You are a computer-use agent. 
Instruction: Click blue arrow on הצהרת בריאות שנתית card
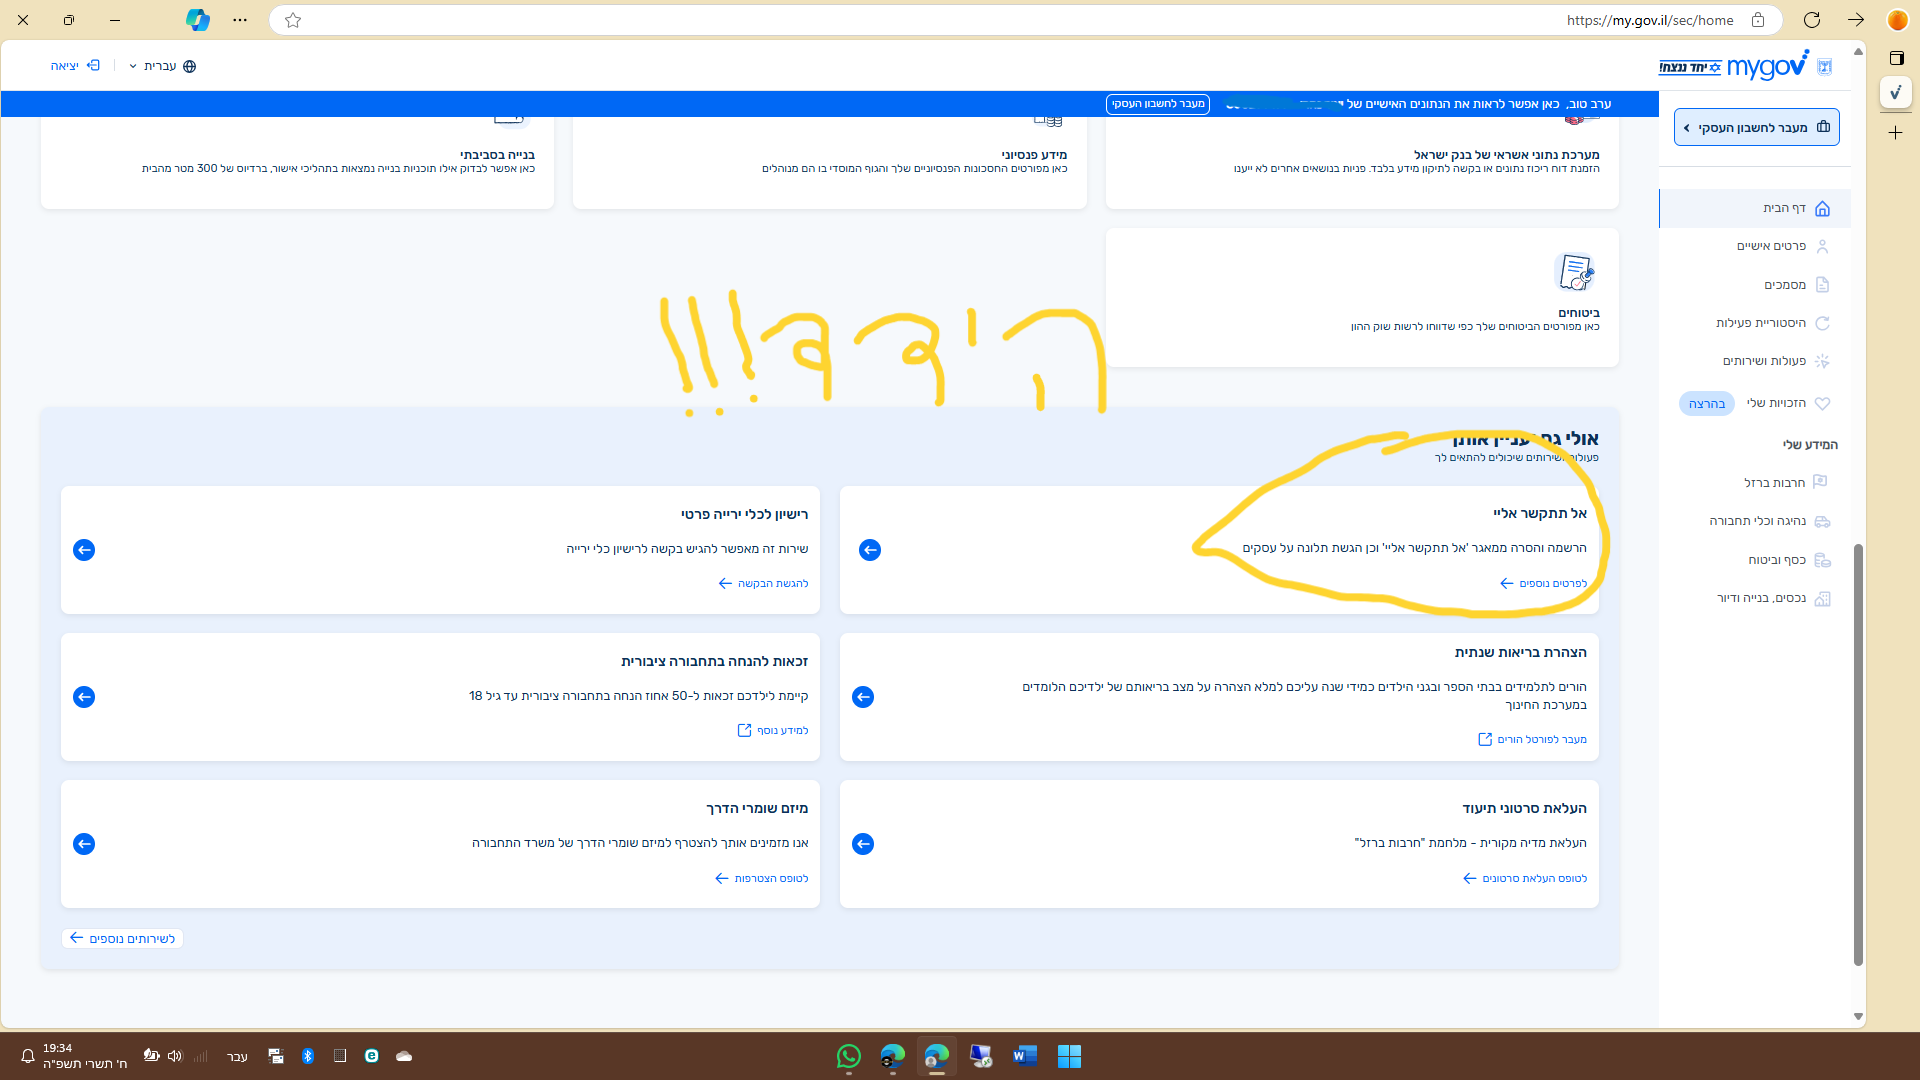pyautogui.click(x=862, y=697)
